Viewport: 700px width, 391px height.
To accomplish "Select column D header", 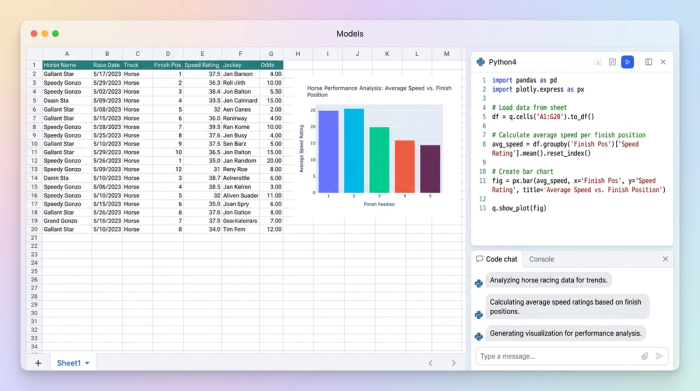I will point(168,54).
